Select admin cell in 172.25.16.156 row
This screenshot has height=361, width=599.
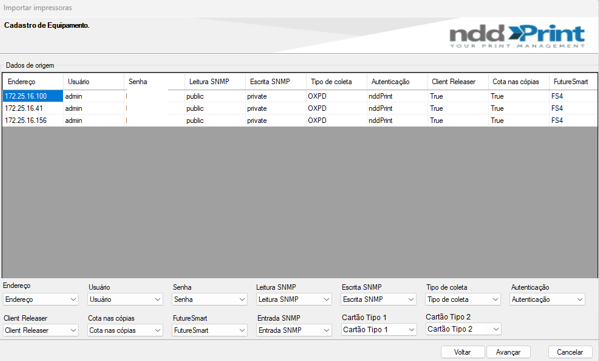(94, 120)
